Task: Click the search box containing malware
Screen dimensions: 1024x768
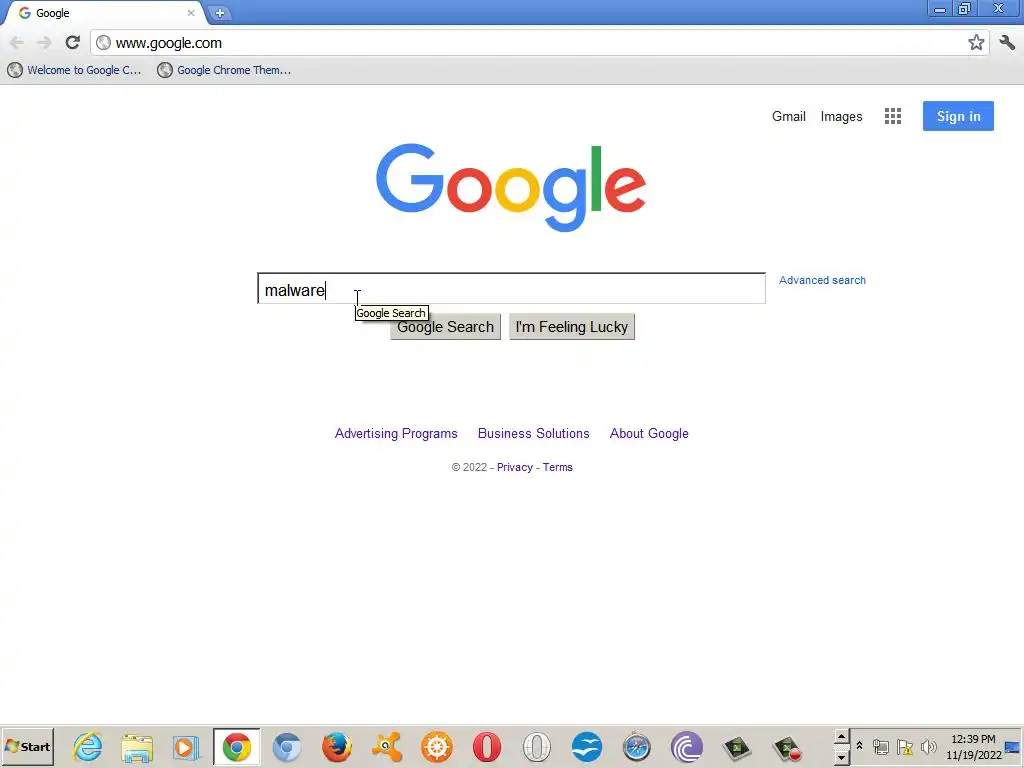Action: pyautogui.click(x=511, y=289)
